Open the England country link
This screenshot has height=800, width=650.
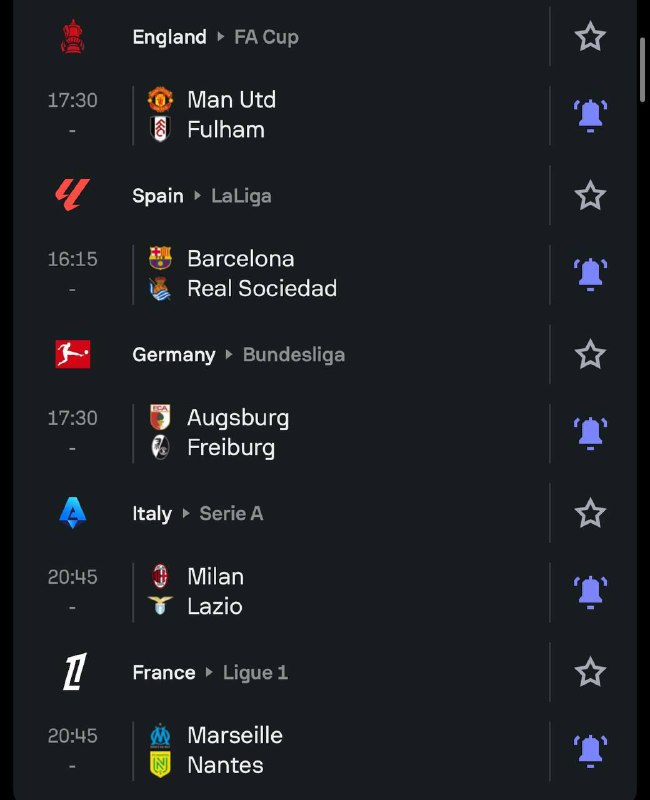[169, 37]
